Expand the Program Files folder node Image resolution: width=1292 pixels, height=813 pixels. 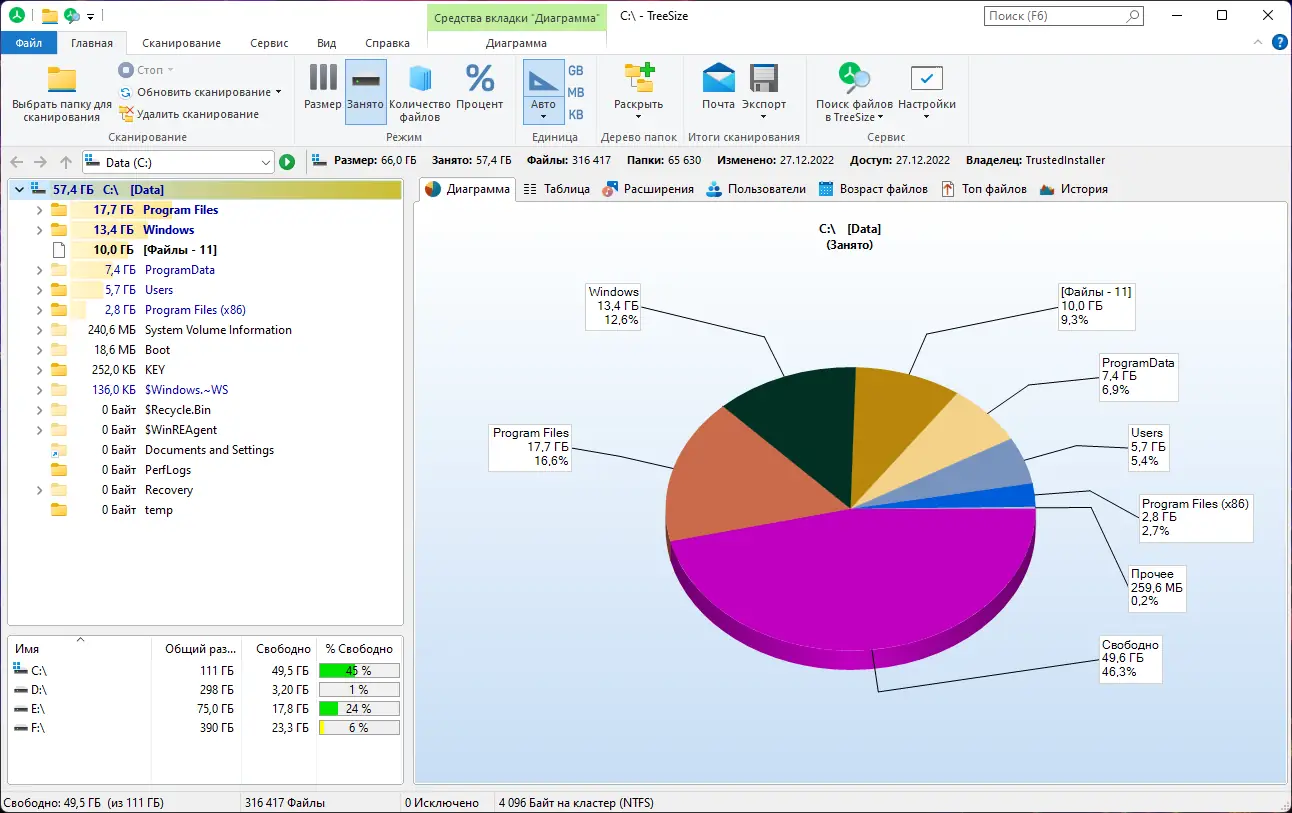(39, 210)
